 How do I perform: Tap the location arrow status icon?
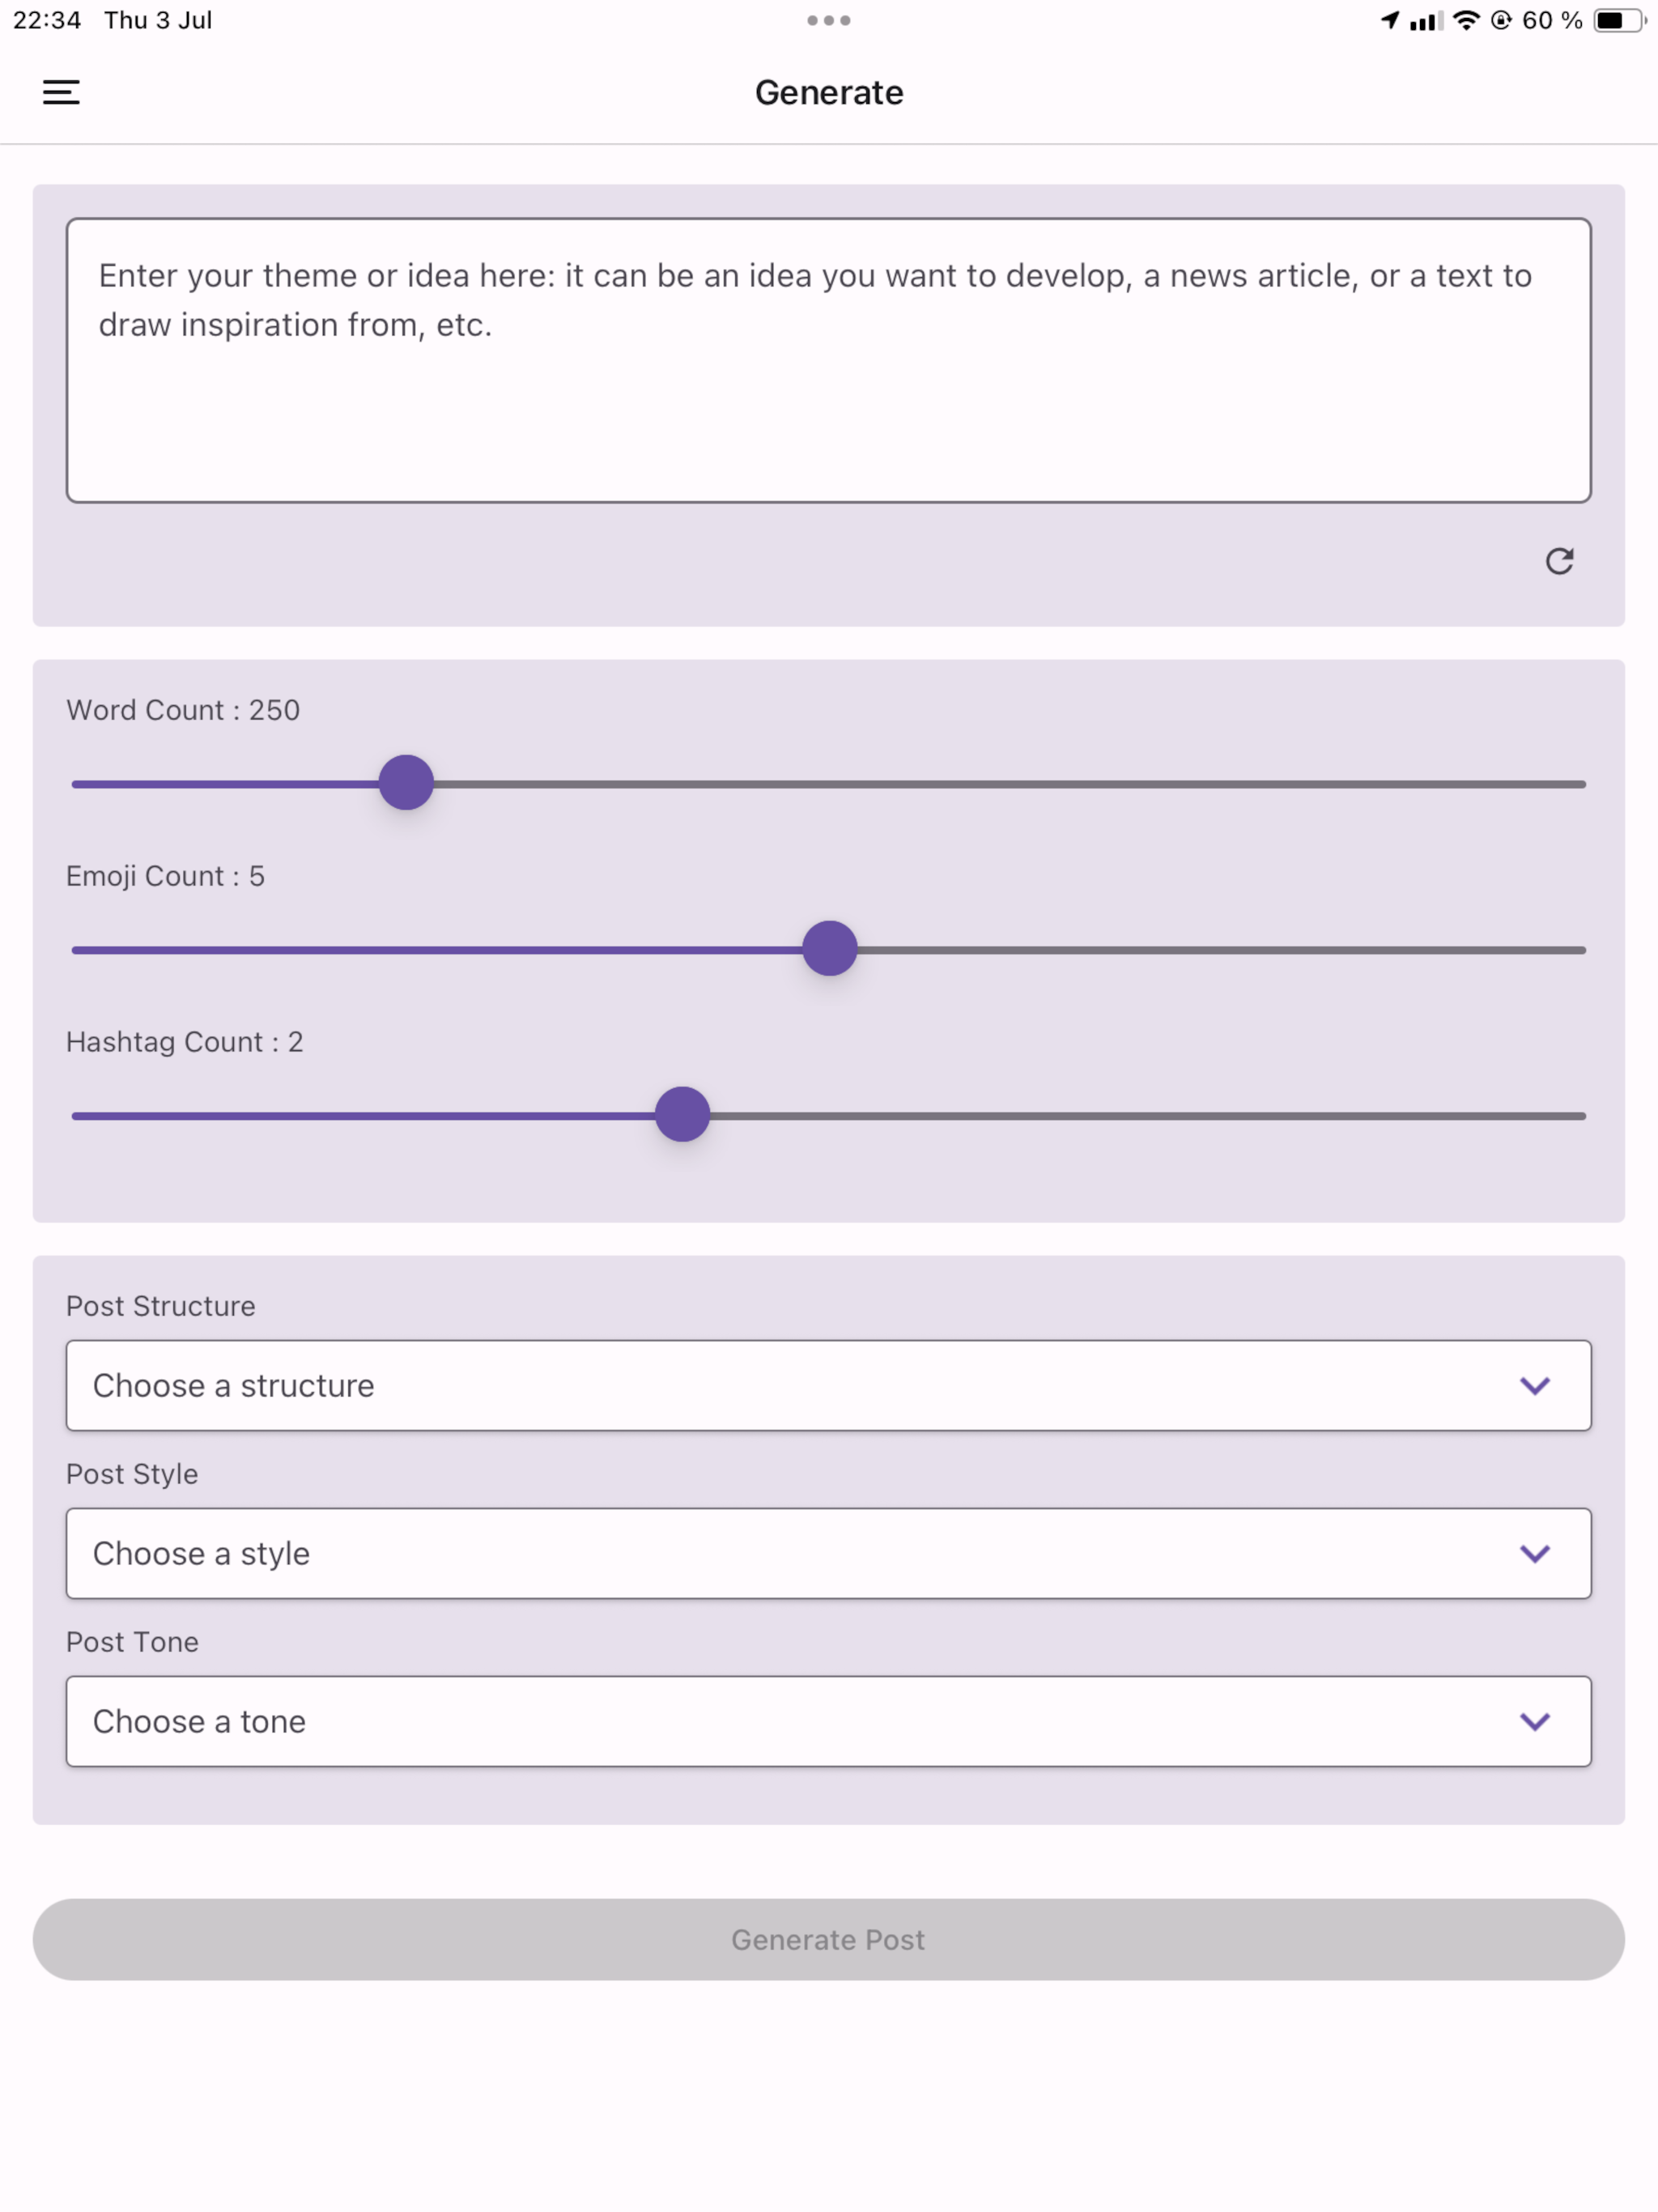point(1390,20)
